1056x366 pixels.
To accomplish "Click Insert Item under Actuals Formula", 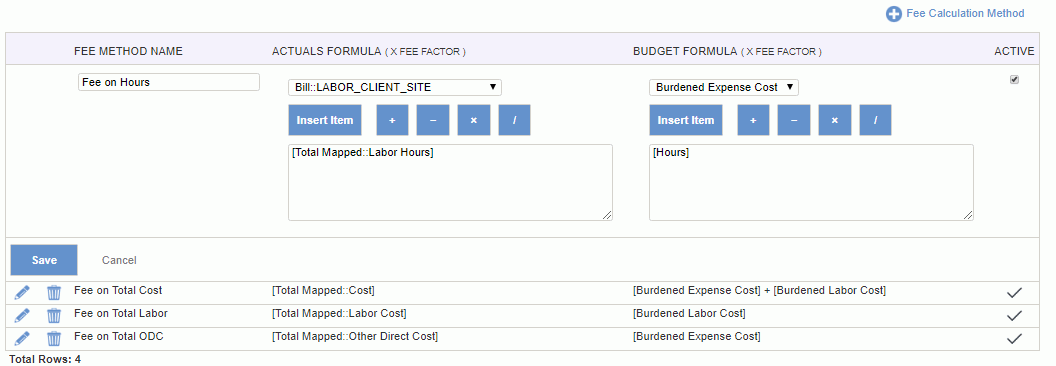I will click(x=325, y=120).
